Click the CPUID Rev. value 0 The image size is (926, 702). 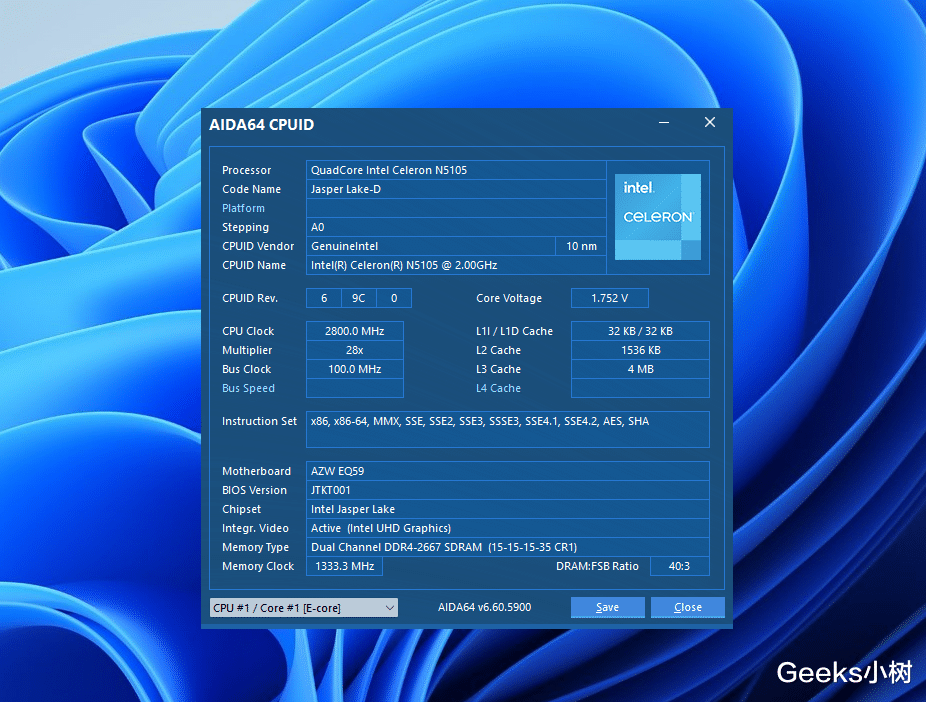click(394, 298)
